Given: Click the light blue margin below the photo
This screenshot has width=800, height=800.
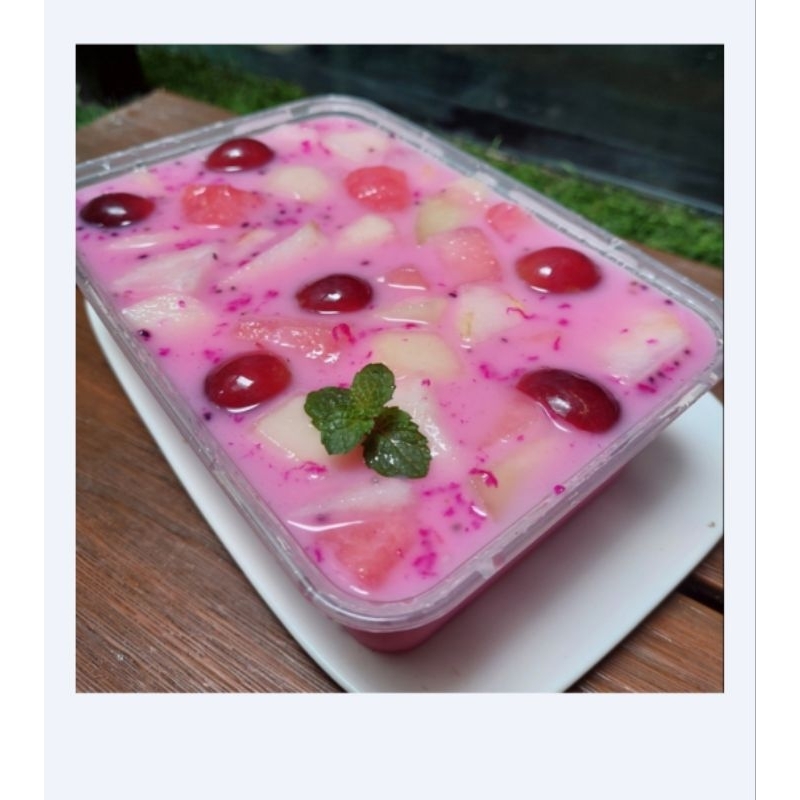Looking at the screenshot, I should (399, 746).
